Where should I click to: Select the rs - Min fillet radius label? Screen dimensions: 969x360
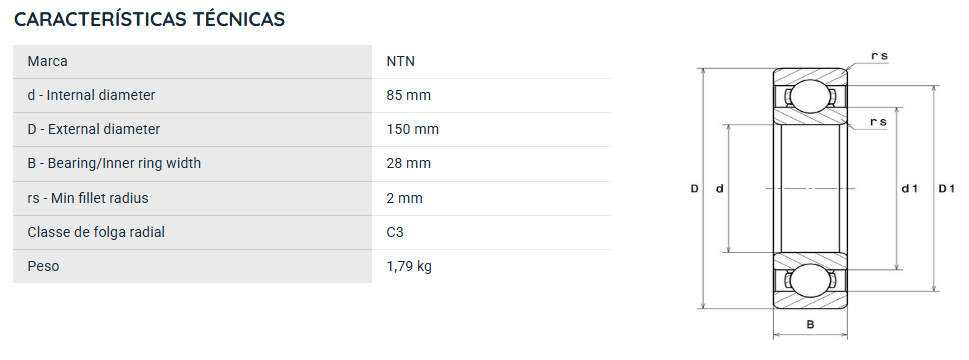click(x=88, y=198)
